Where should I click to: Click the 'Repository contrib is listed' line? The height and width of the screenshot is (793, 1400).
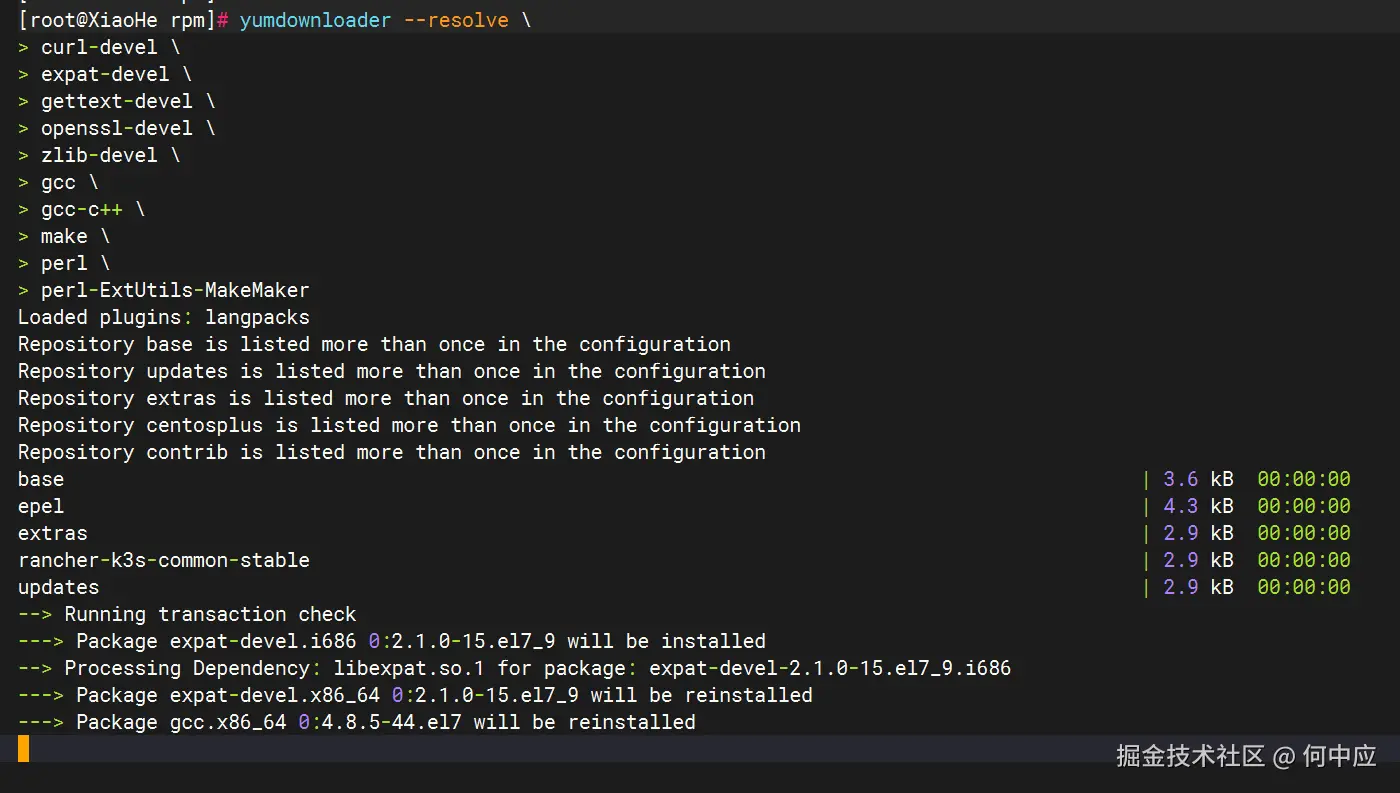coord(392,452)
